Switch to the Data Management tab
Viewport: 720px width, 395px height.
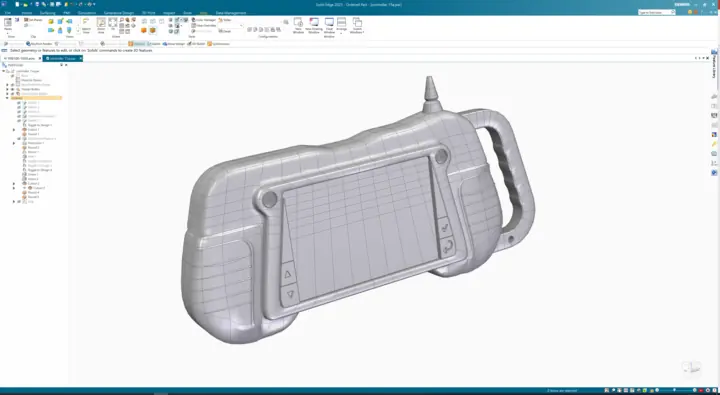(231, 13)
